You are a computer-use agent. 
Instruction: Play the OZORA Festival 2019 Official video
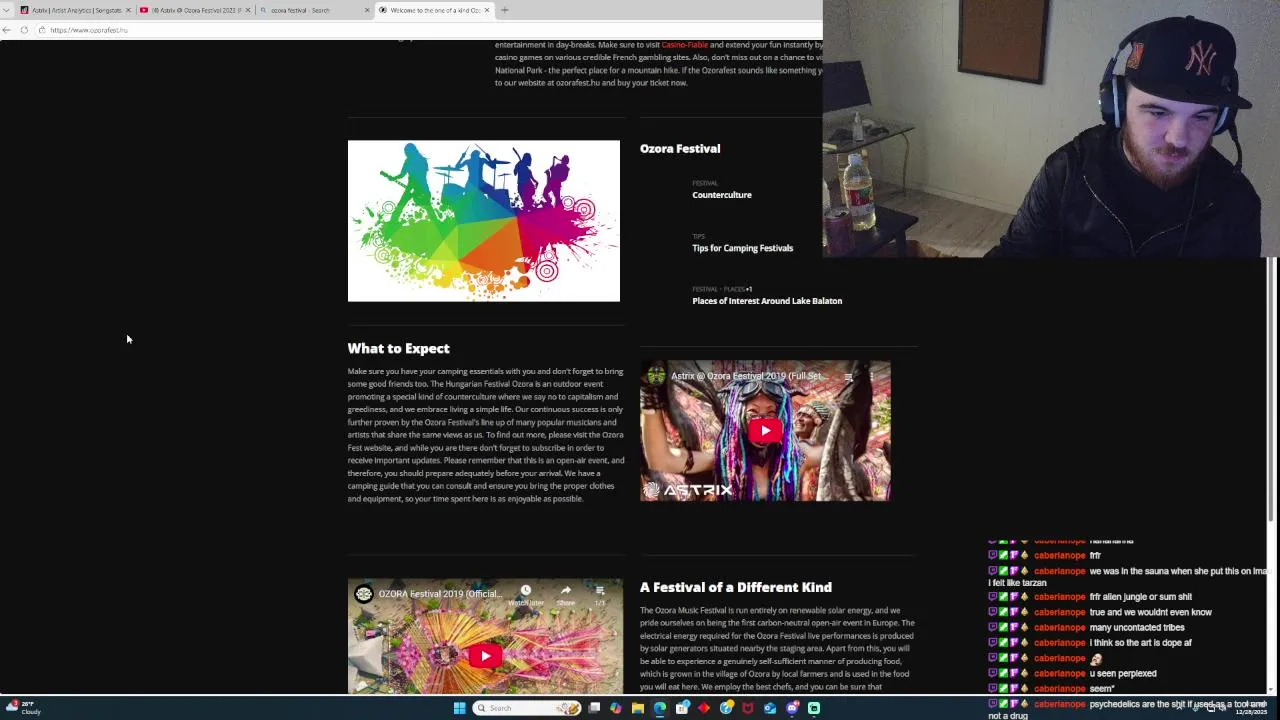point(485,656)
